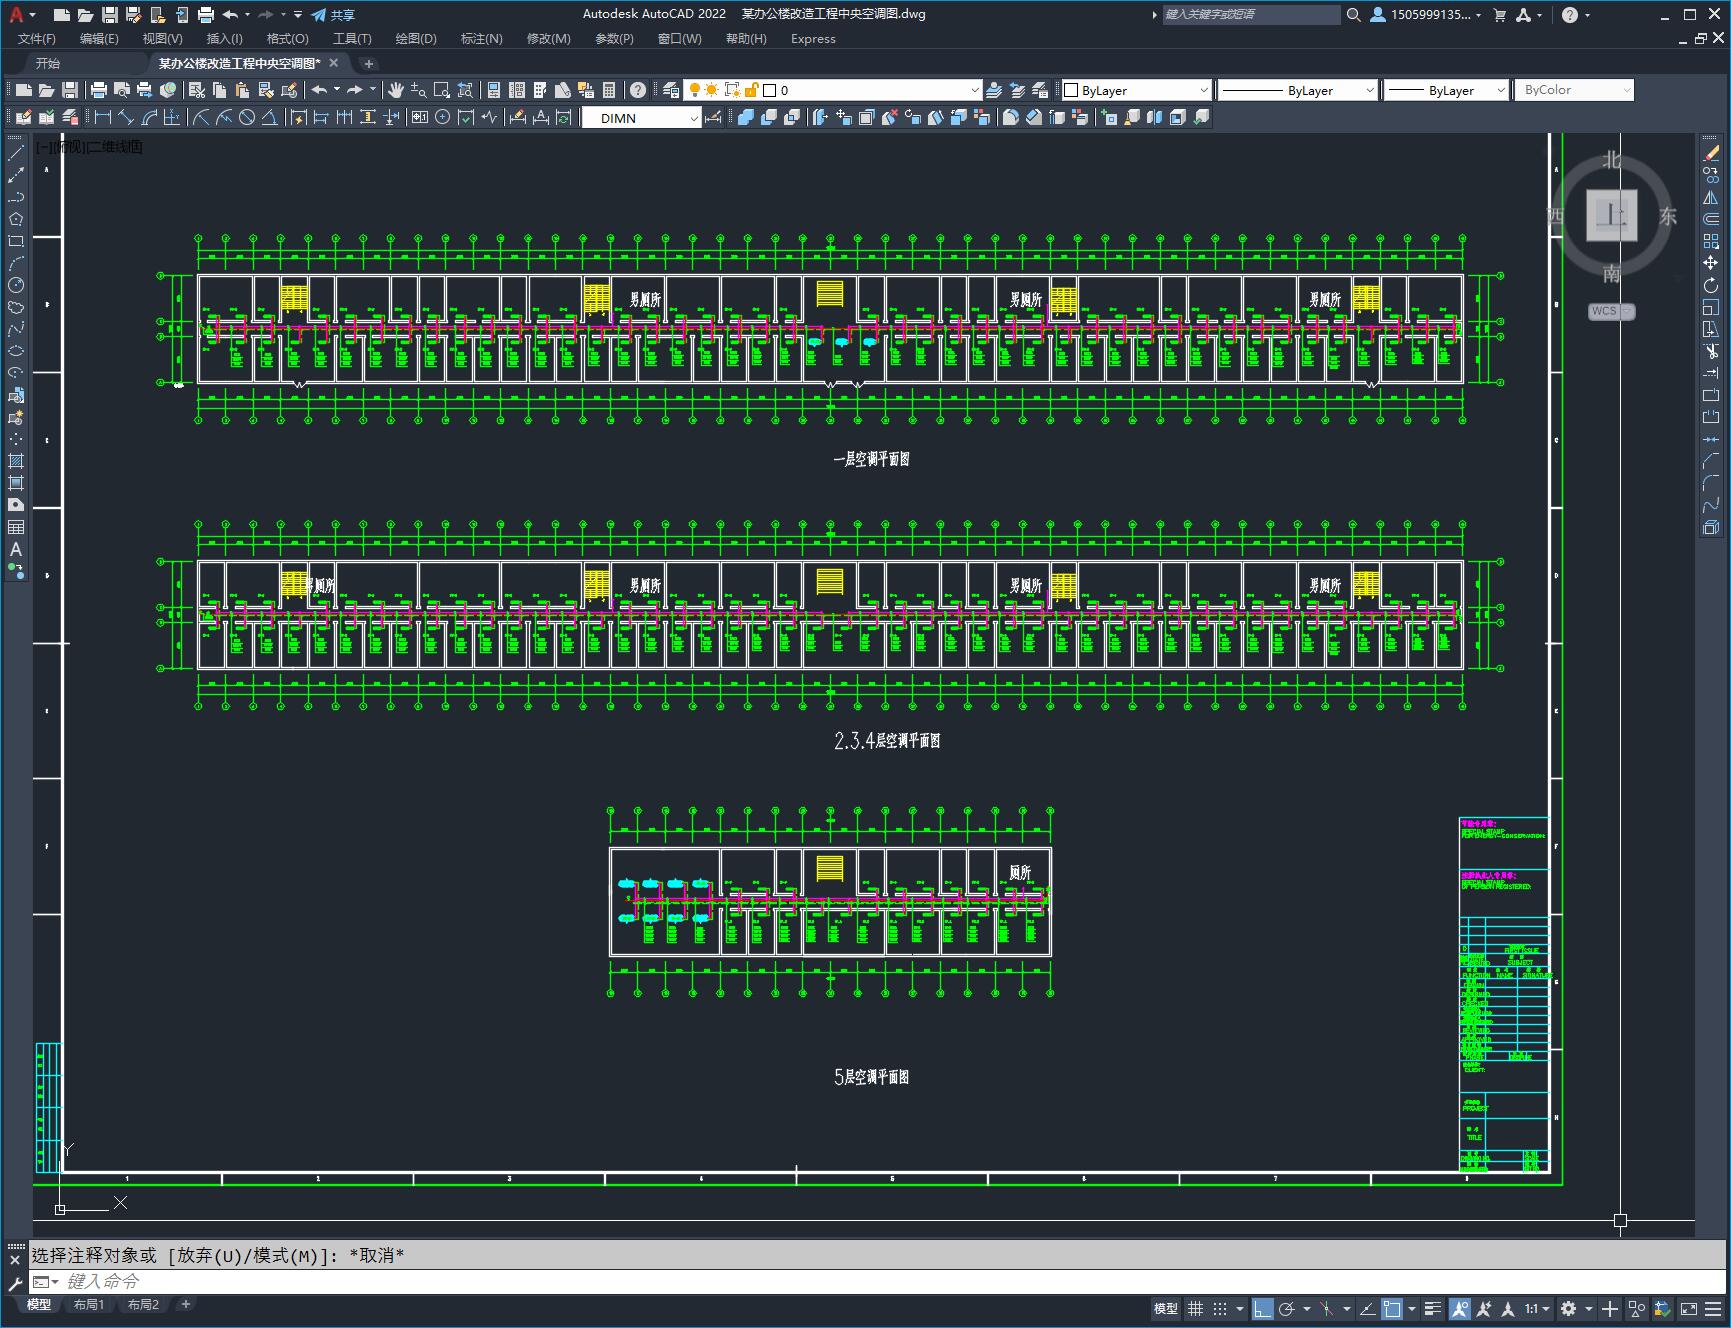Select the Multiline Text tool
This screenshot has width=1731, height=1328.
pyautogui.click(x=16, y=549)
